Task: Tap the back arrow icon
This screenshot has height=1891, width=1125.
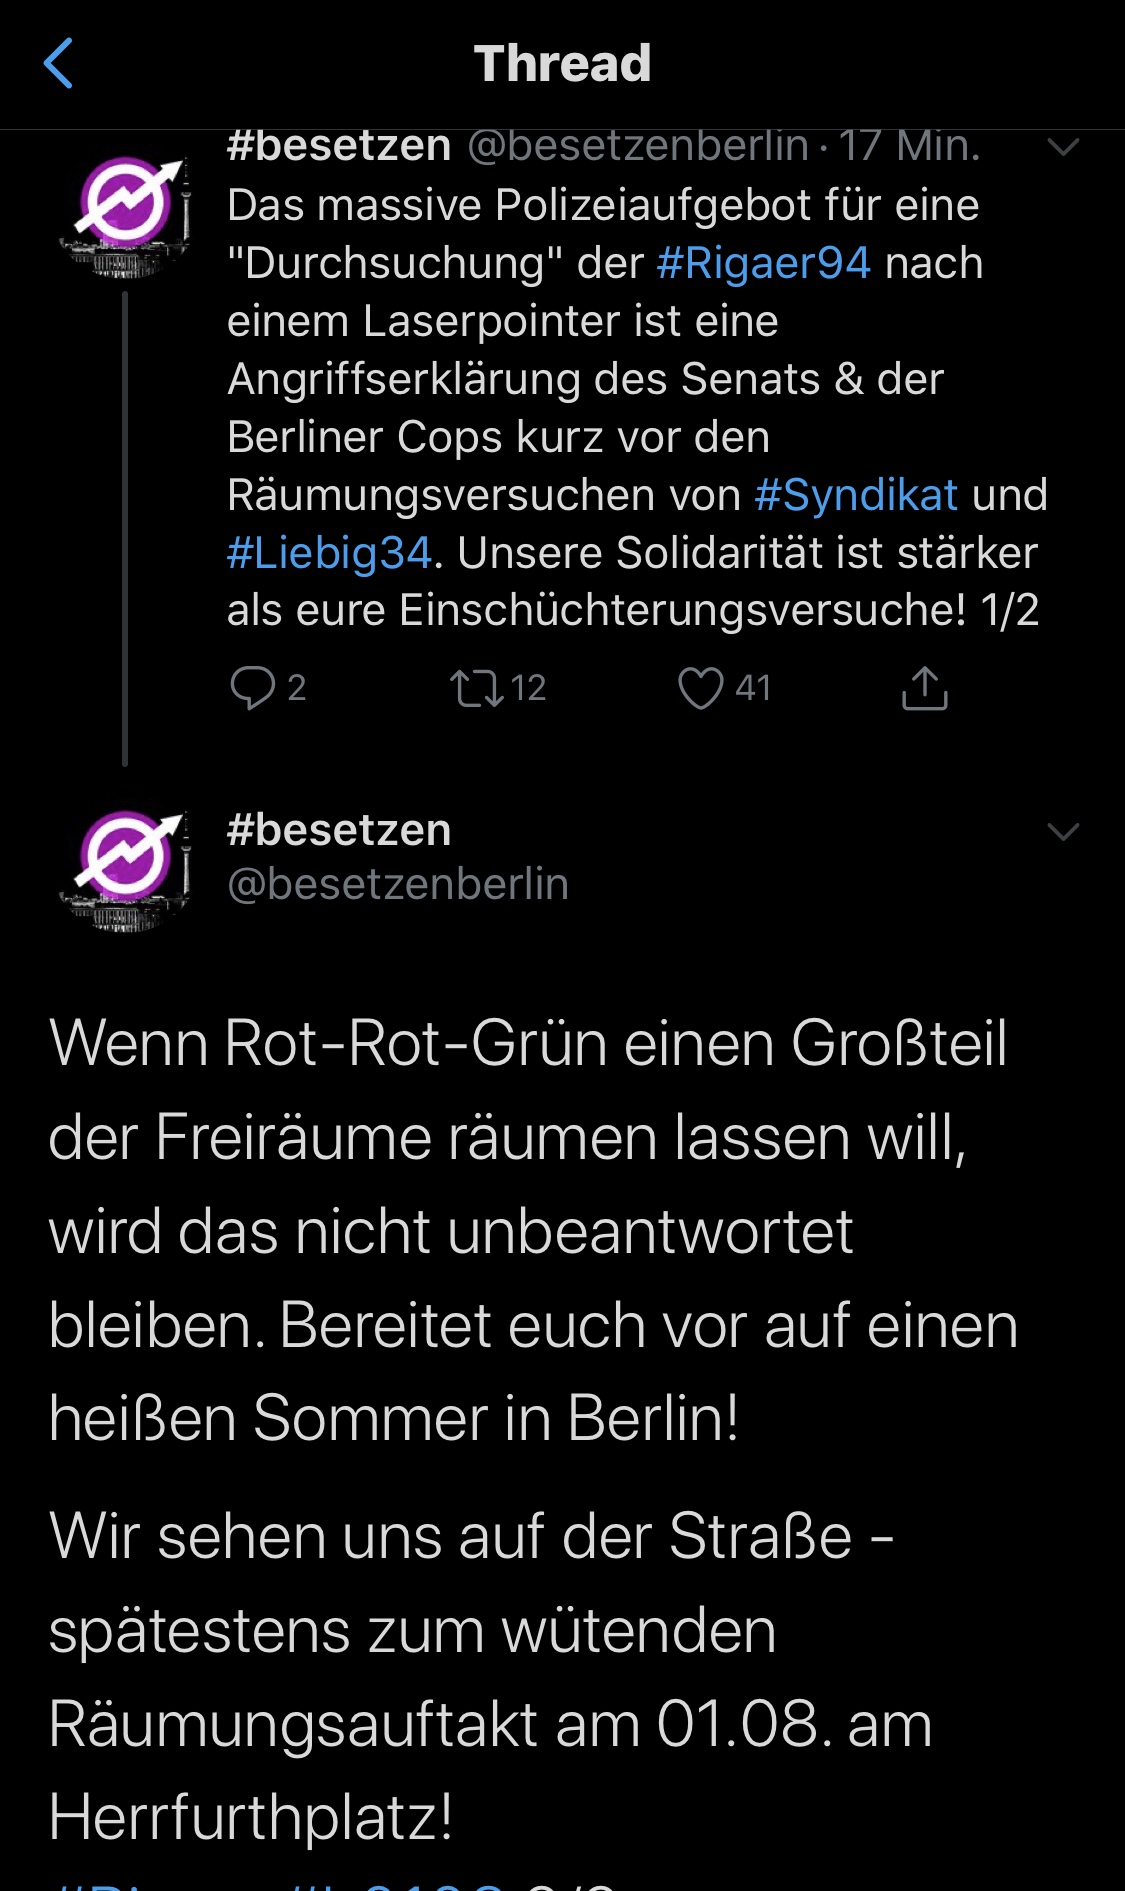Action: click(59, 64)
